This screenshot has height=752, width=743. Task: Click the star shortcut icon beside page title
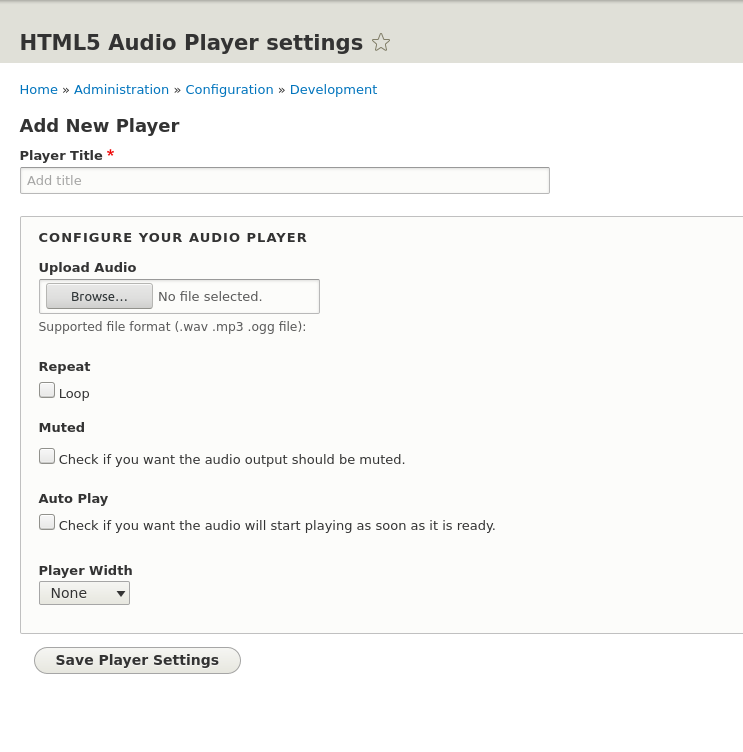click(x=381, y=42)
